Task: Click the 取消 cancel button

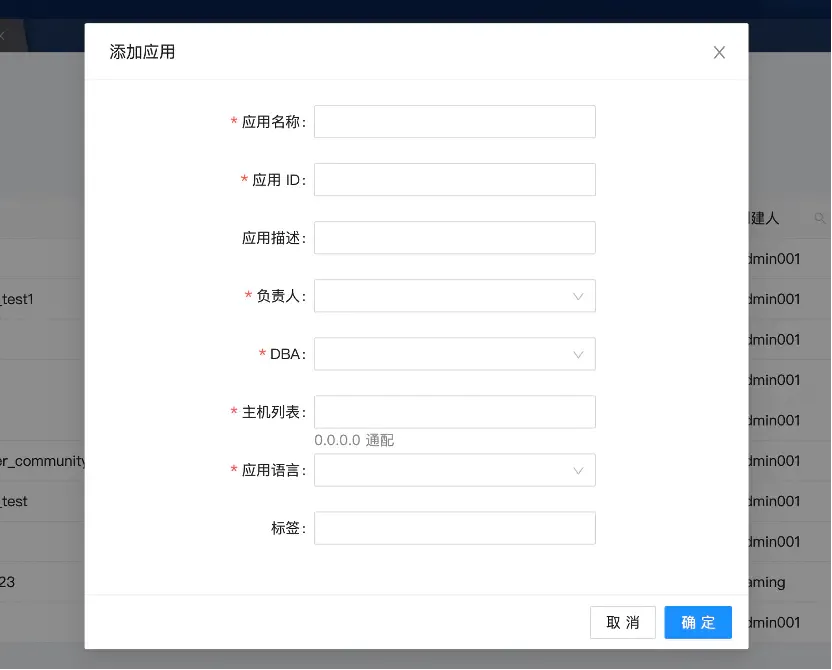Action: click(622, 622)
